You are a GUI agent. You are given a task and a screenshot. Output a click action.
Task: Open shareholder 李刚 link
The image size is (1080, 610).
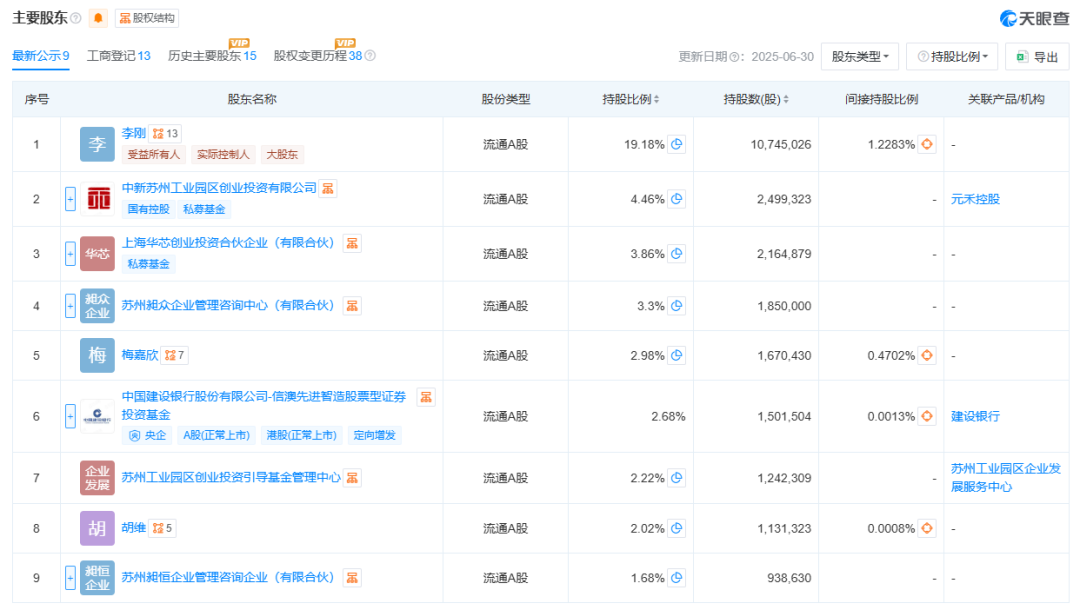pyautogui.click(x=134, y=133)
